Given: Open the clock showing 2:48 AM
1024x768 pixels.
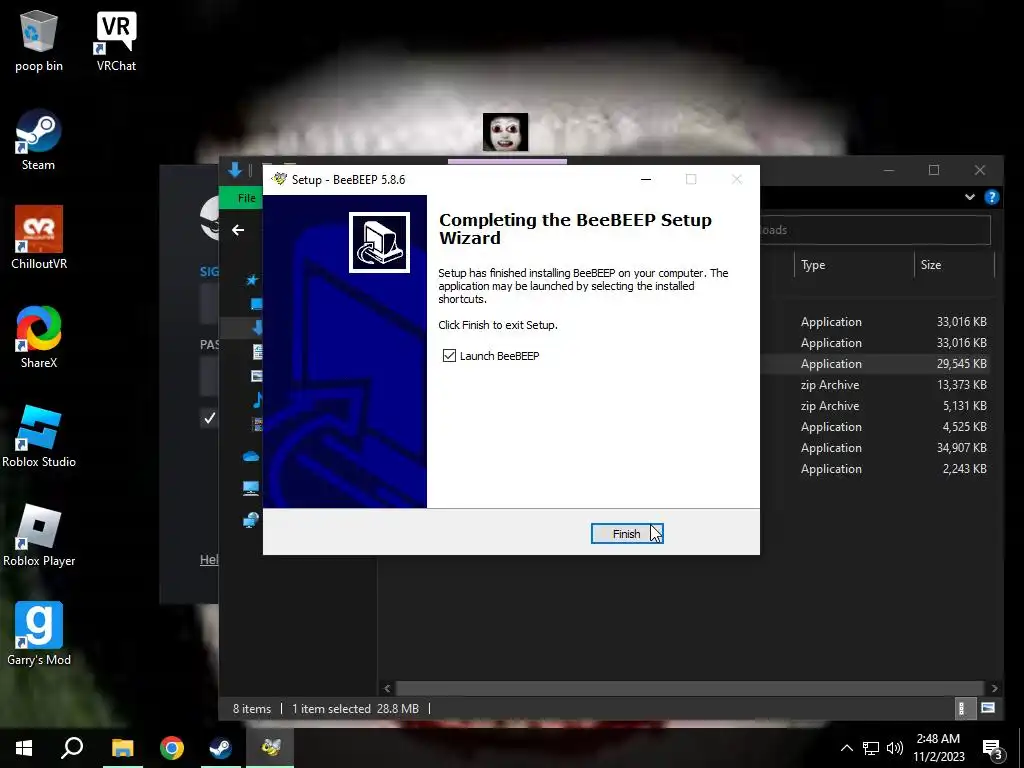Looking at the screenshot, I should pos(938,748).
